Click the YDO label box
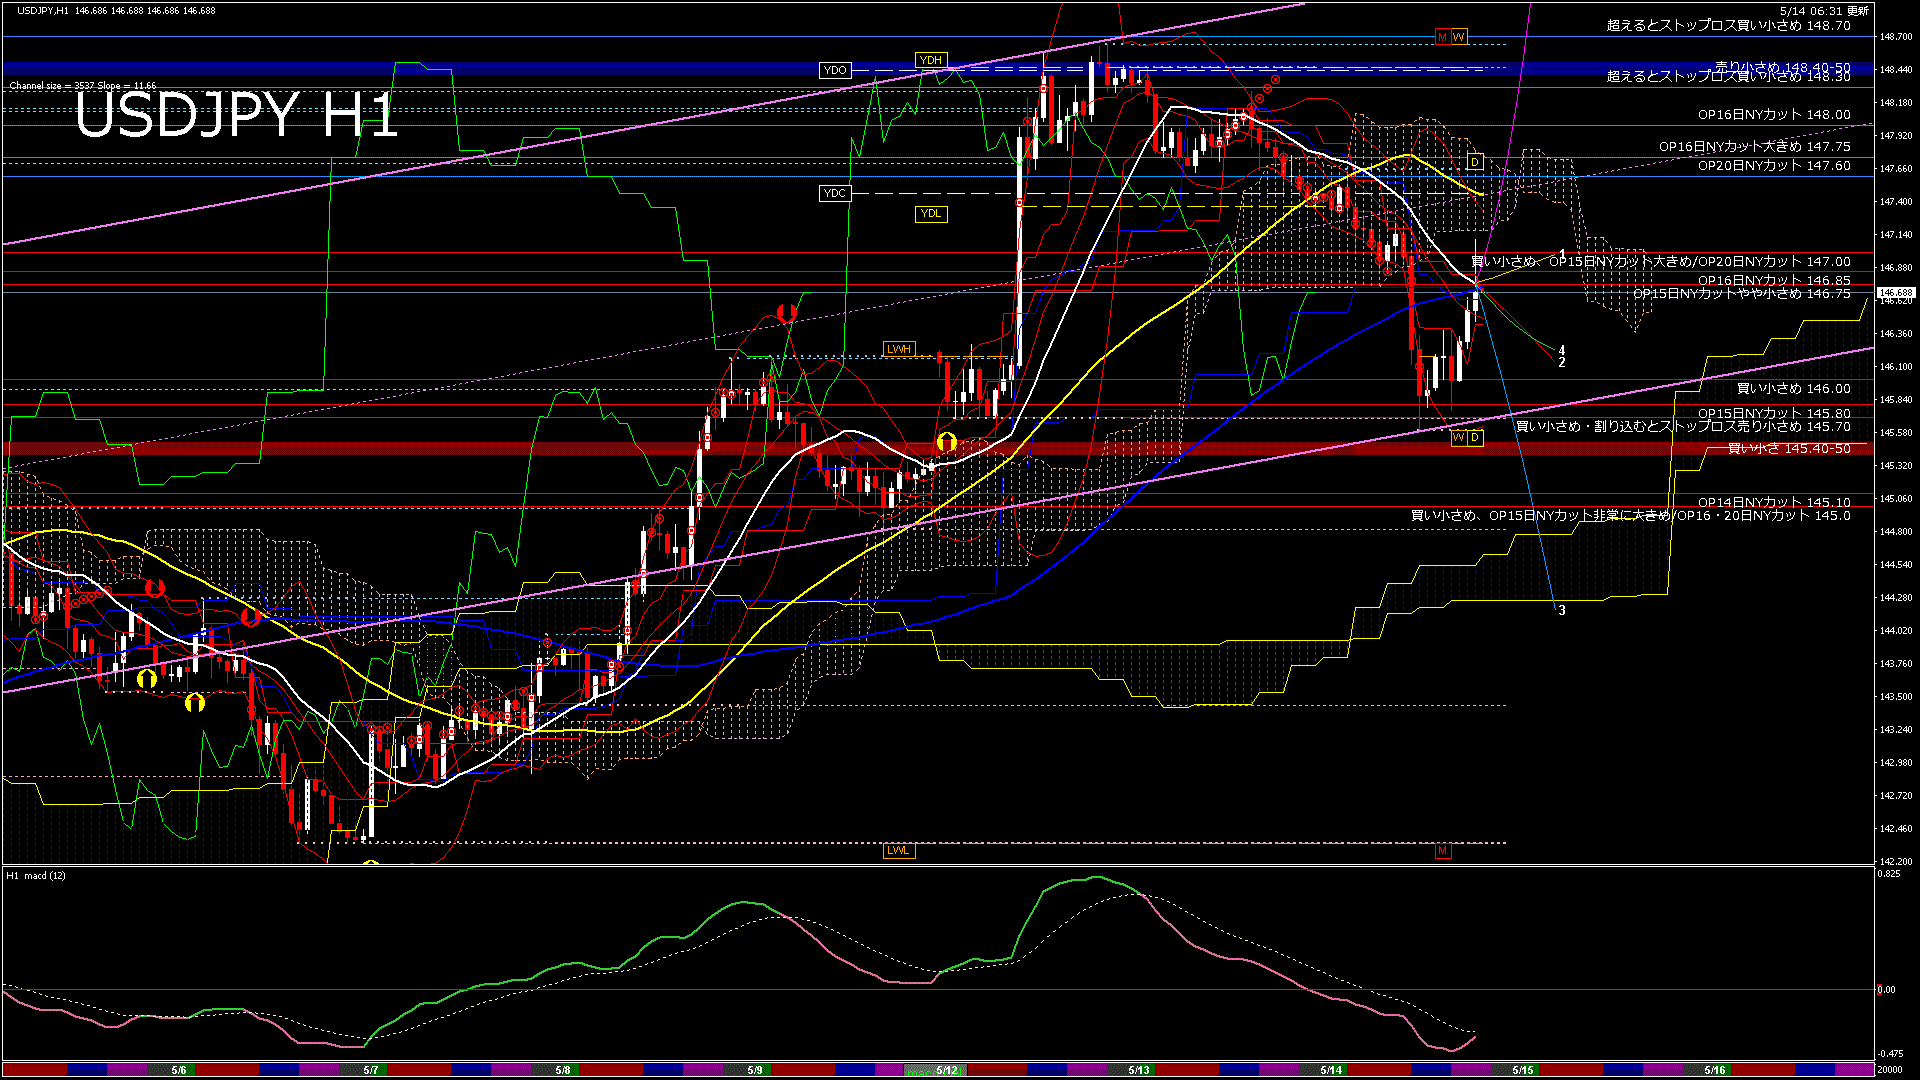Viewport: 1920px width, 1080px height. coord(834,70)
